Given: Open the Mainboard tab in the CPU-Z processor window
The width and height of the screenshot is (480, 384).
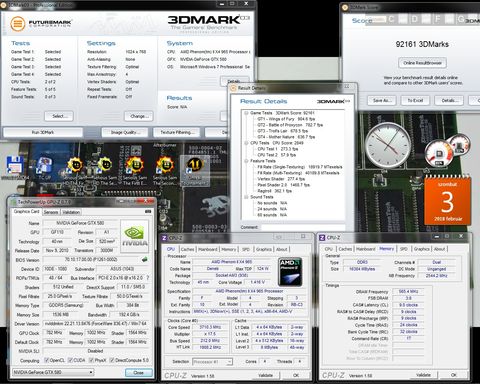Looking at the screenshot, I should click(x=208, y=249).
